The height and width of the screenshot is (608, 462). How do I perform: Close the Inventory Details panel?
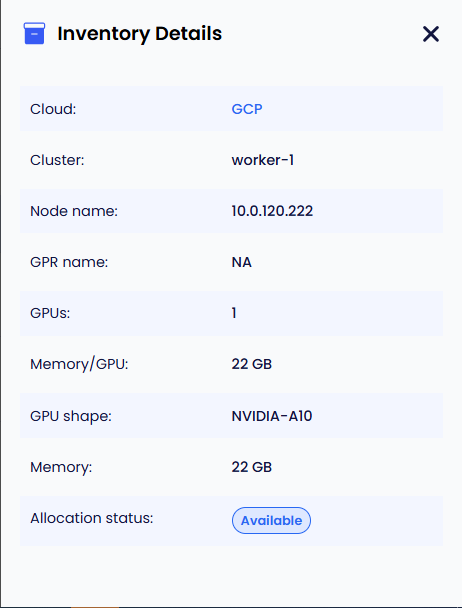pyautogui.click(x=431, y=34)
